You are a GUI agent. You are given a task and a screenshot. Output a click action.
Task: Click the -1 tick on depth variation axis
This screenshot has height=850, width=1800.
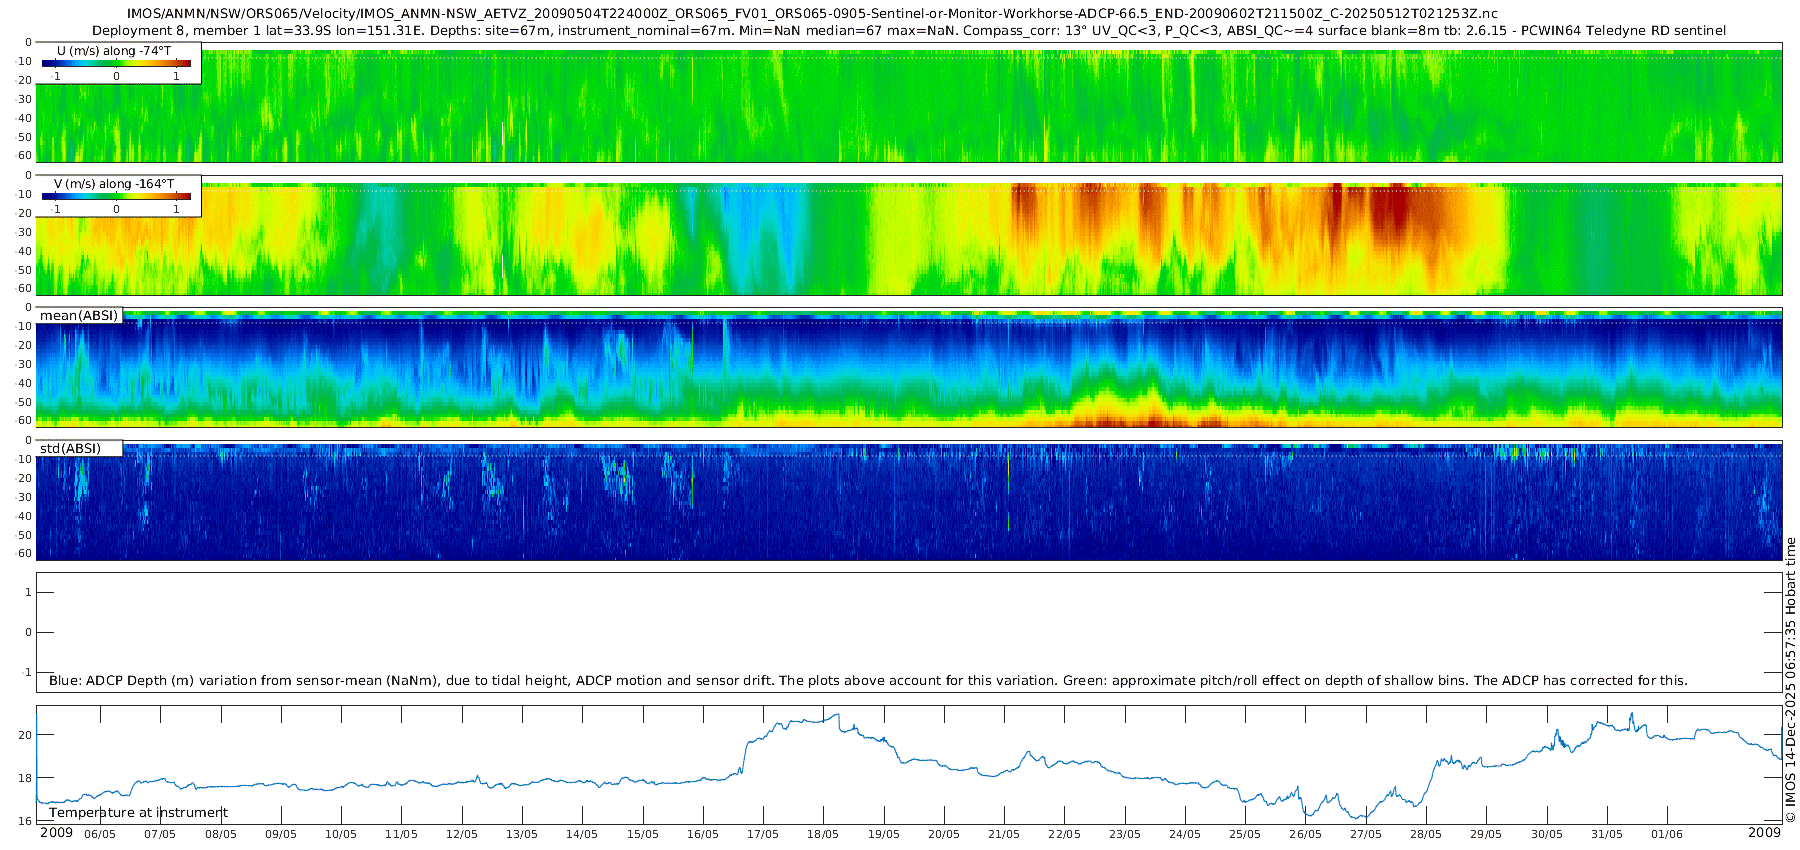[27, 672]
